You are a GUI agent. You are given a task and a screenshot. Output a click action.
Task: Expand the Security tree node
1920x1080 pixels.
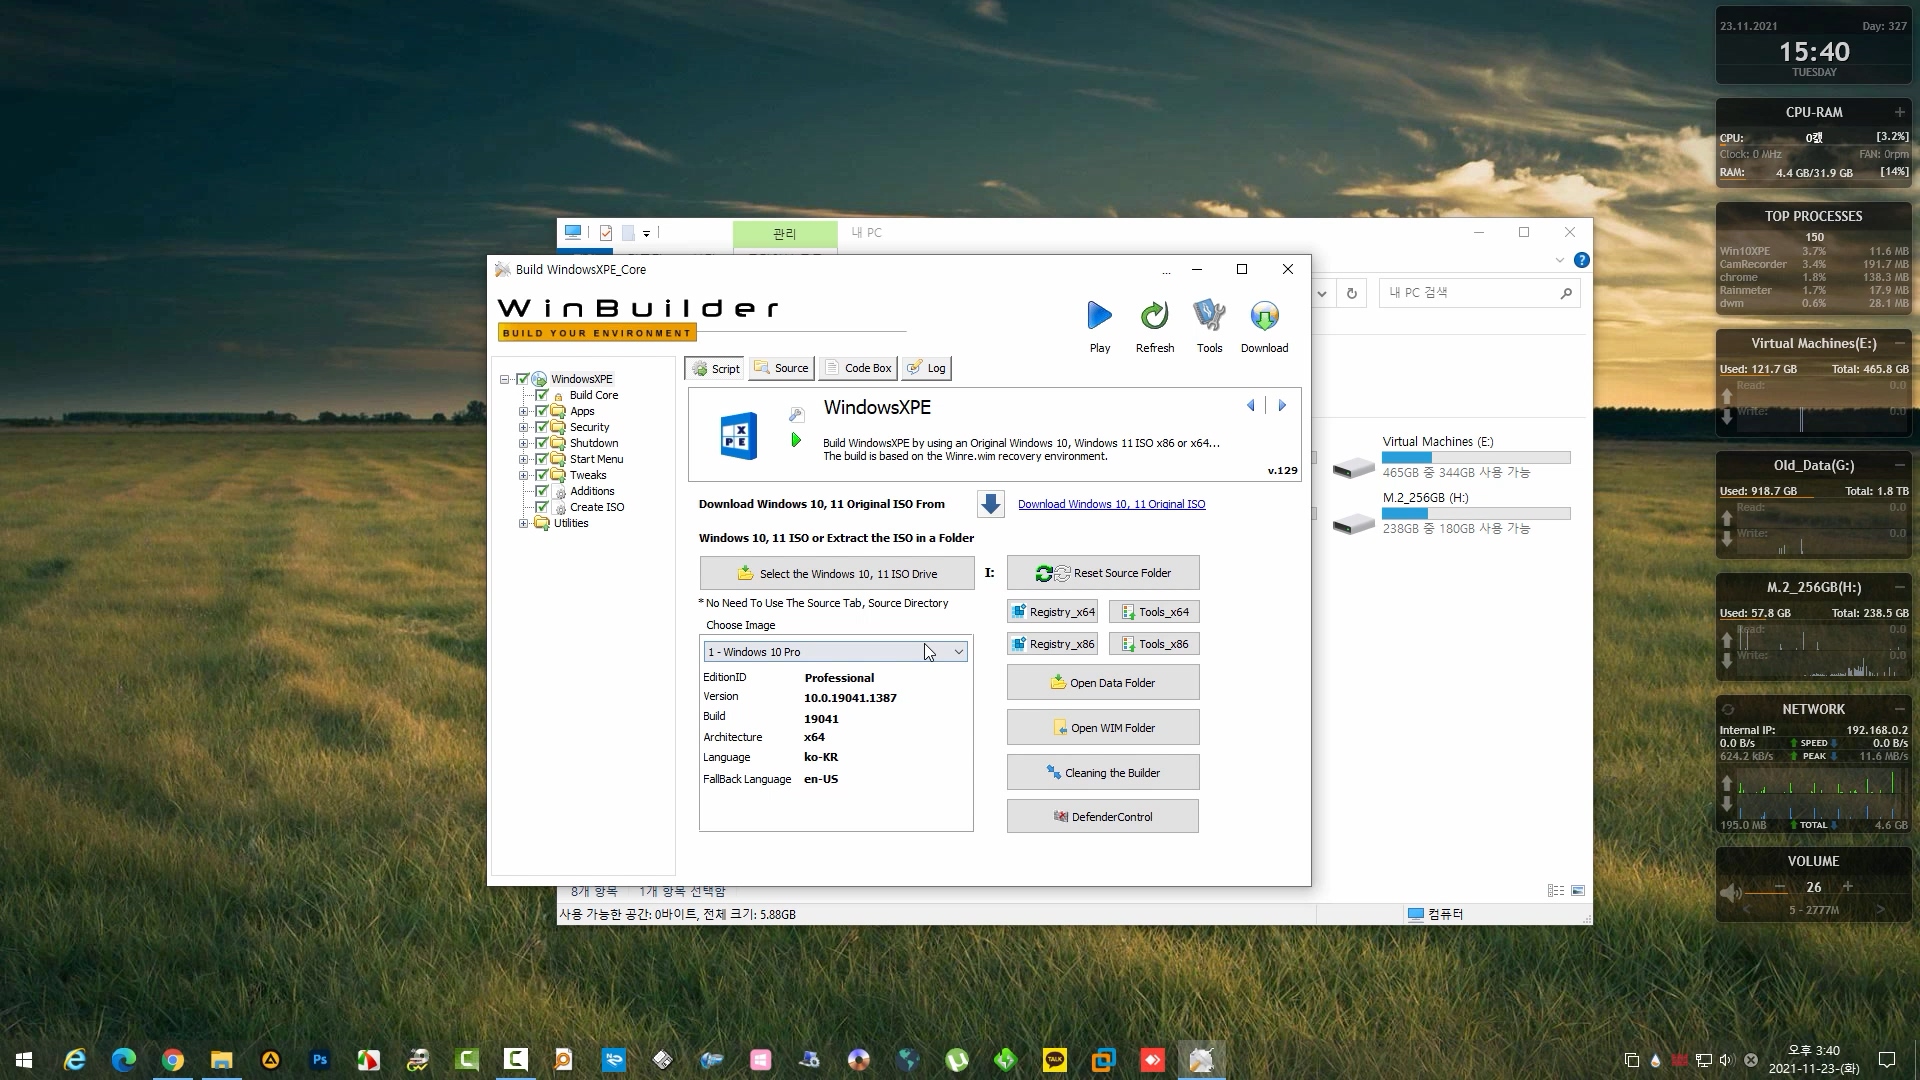[x=523, y=427]
